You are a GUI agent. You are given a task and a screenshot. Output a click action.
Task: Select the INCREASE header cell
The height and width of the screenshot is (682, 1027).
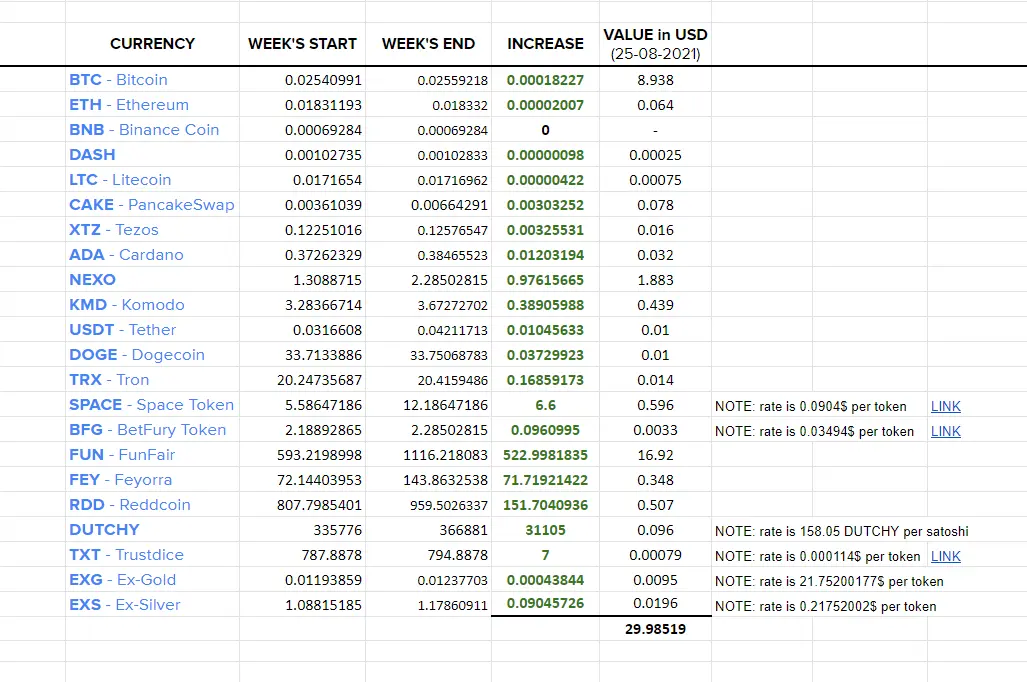pyautogui.click(x=545, y=44)
